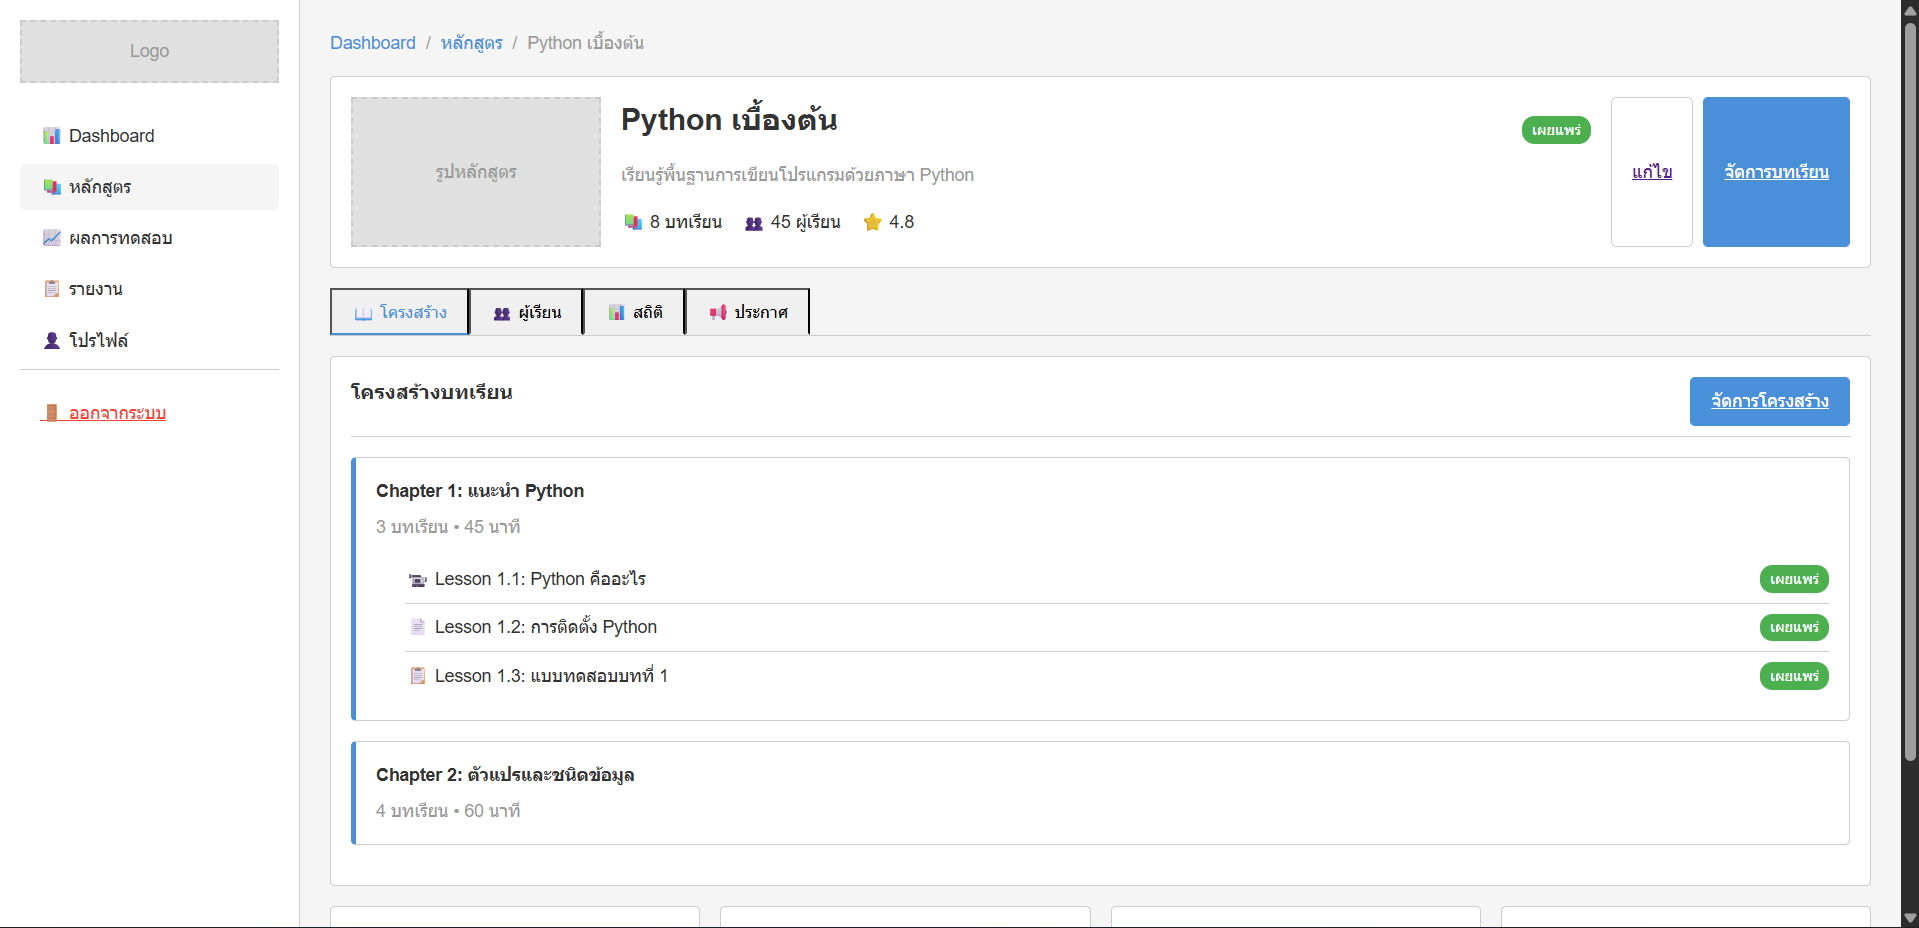Viewport: 1919px width, 928px height.
Task: Click the video icon beside Lesson 1.1
Action: click(418, 580)
